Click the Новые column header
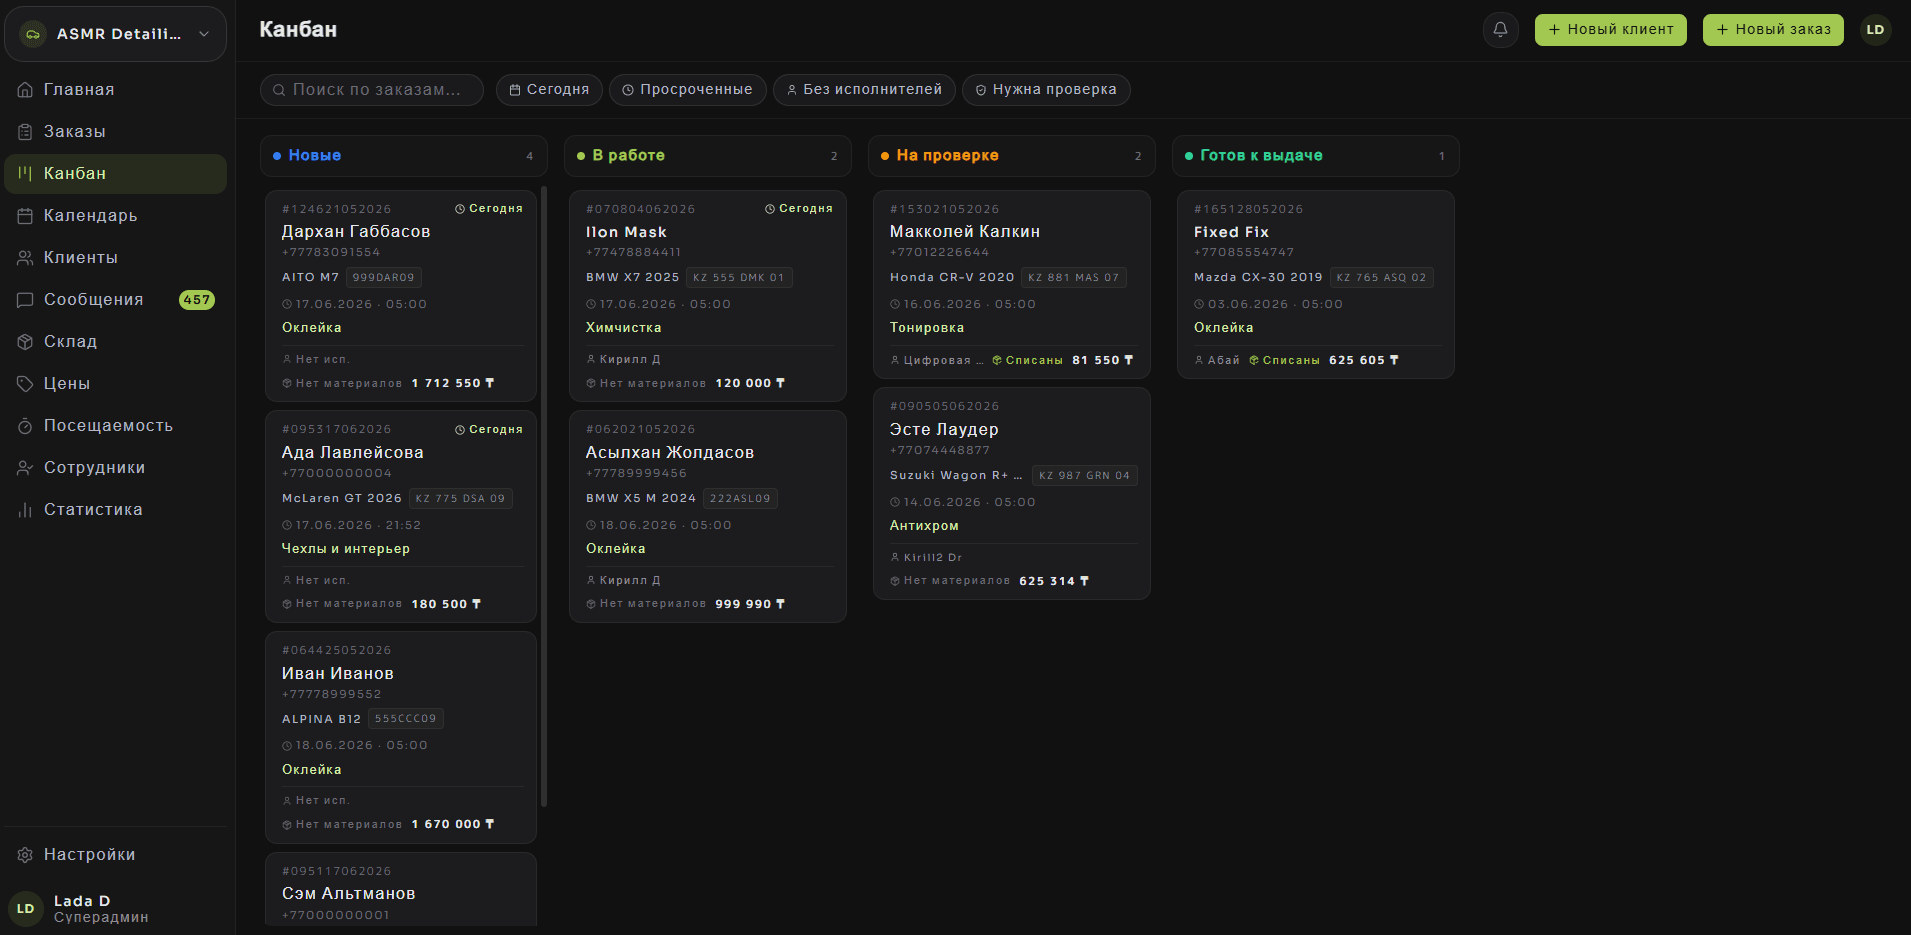Image resolution: width=1911 pixels, height=935 pixels. 403,156
